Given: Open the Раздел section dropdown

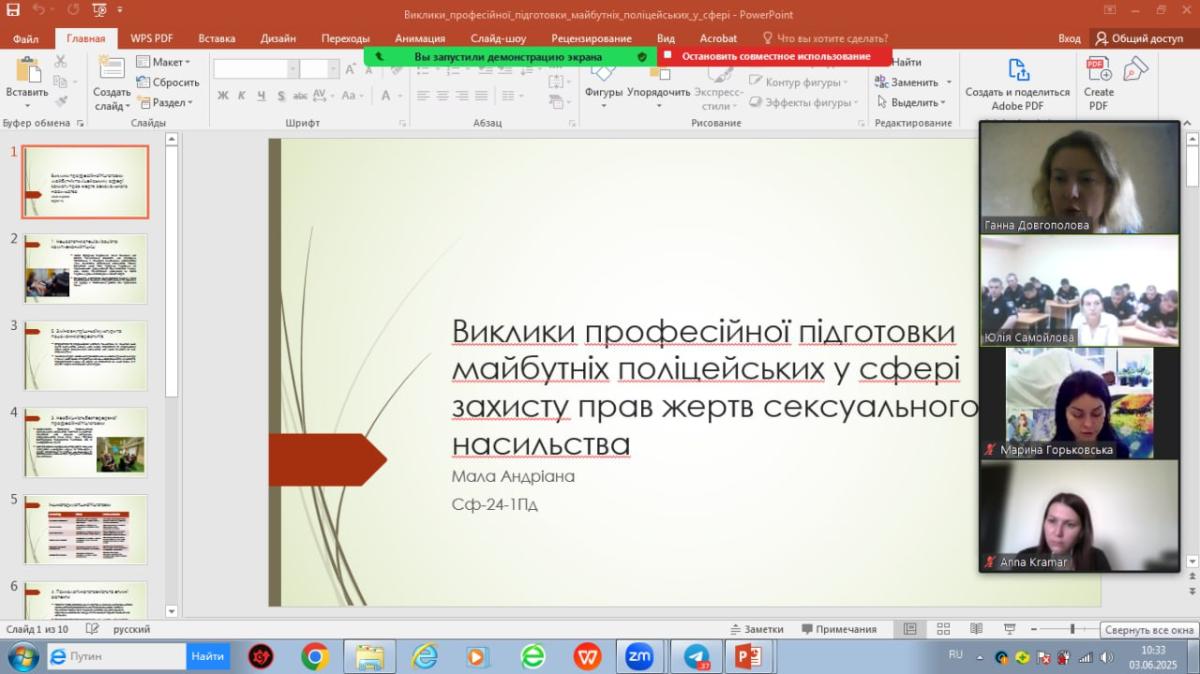Looking at the screenshot, I should pos(165,102).
